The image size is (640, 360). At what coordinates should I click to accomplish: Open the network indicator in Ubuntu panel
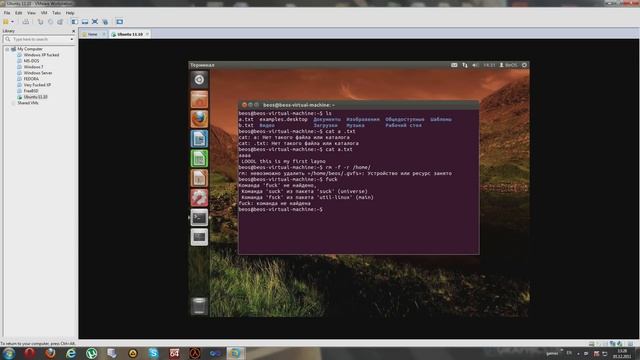coord(464,65)
